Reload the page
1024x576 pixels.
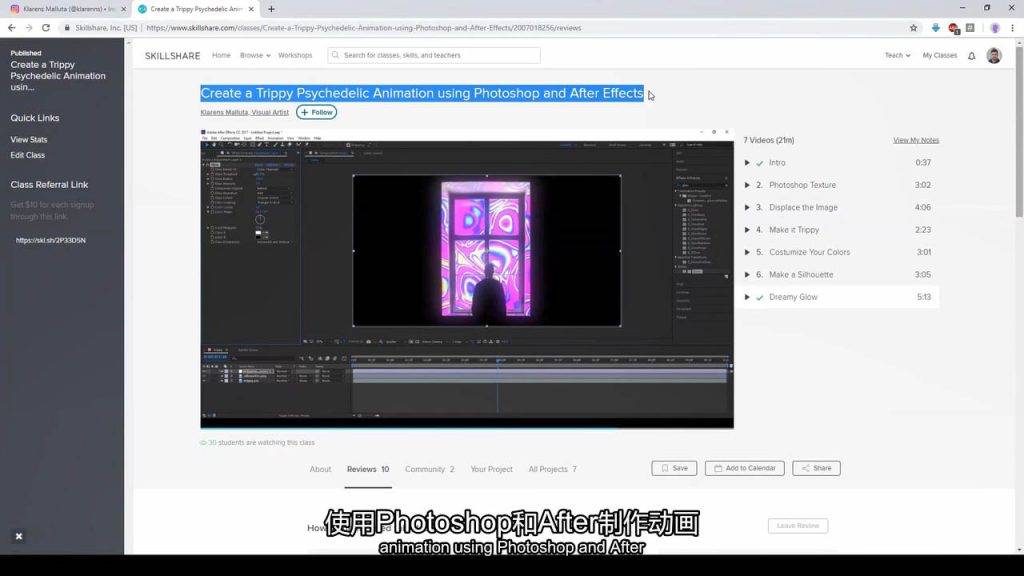46,28
